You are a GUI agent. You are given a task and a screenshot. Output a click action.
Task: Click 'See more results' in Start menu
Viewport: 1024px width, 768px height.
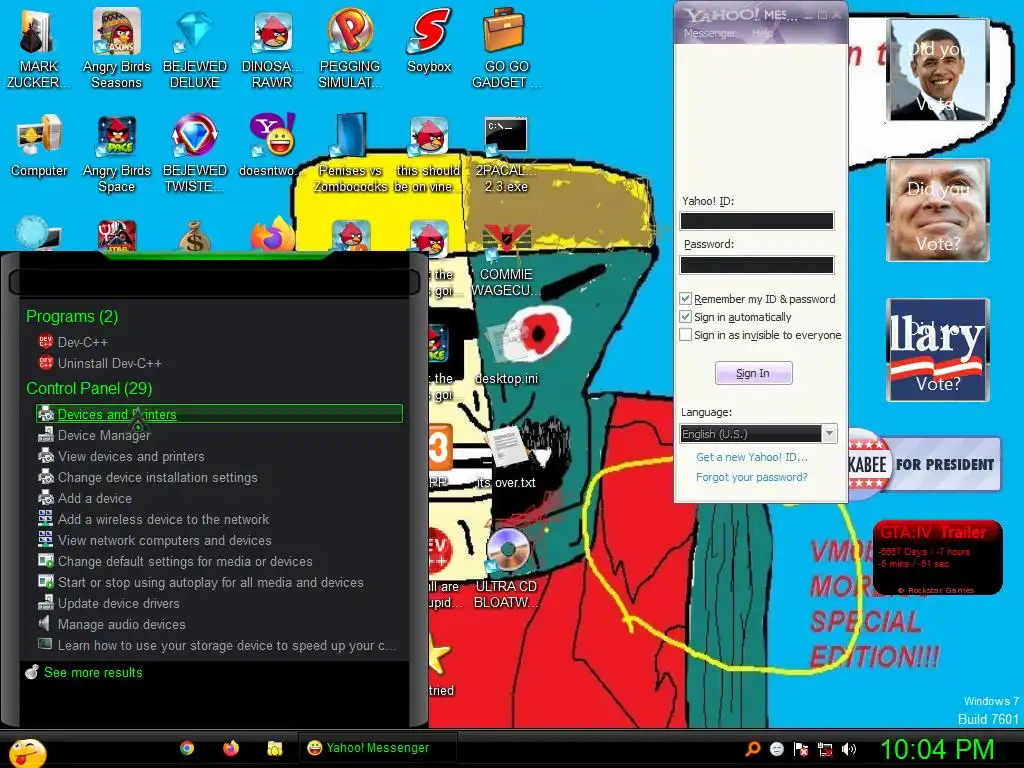[93, 672]
